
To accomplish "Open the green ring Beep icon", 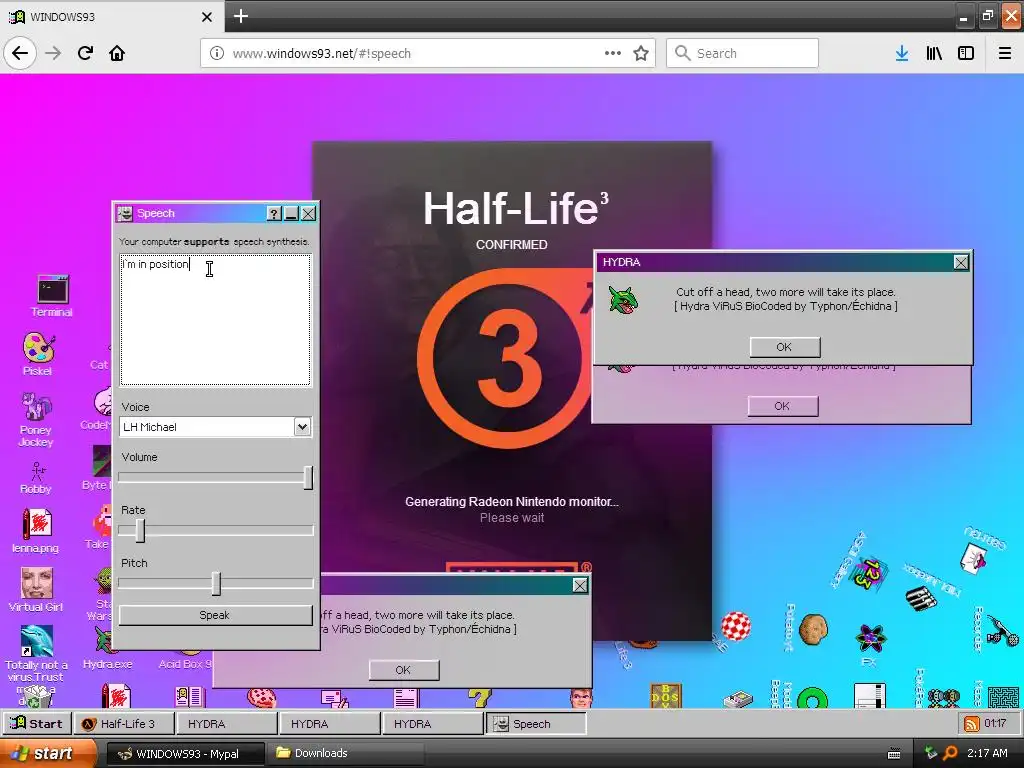I will [812, 697].
